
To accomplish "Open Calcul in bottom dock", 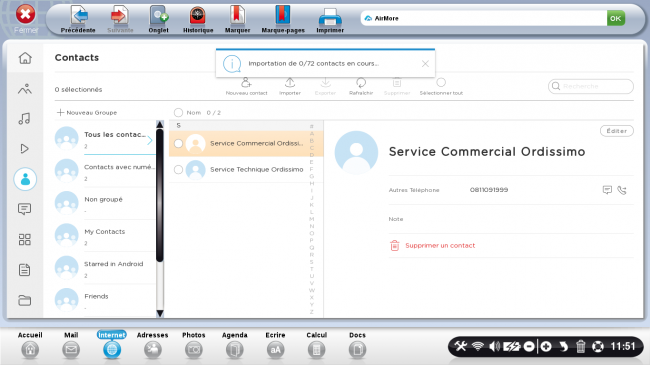I will (x=316, y=345).
